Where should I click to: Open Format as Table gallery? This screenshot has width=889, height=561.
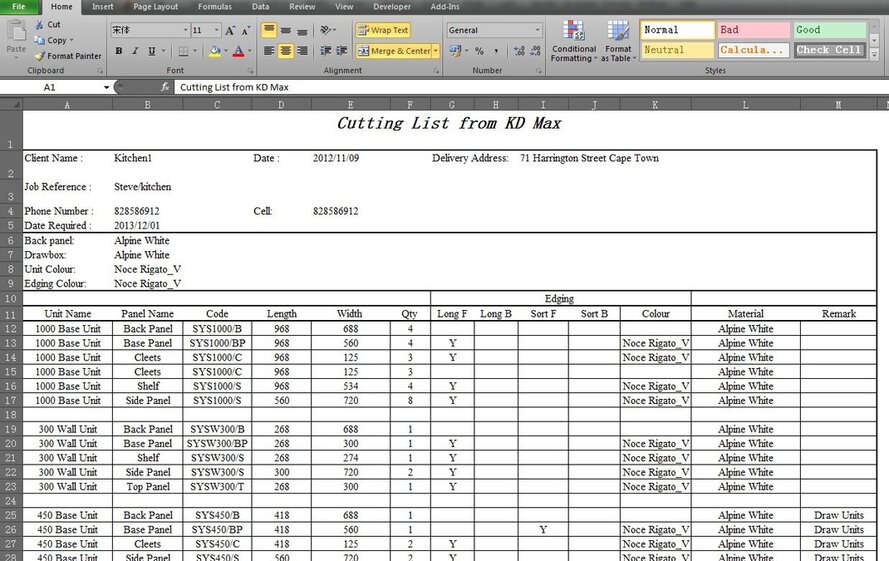click(x=617, y=41)
